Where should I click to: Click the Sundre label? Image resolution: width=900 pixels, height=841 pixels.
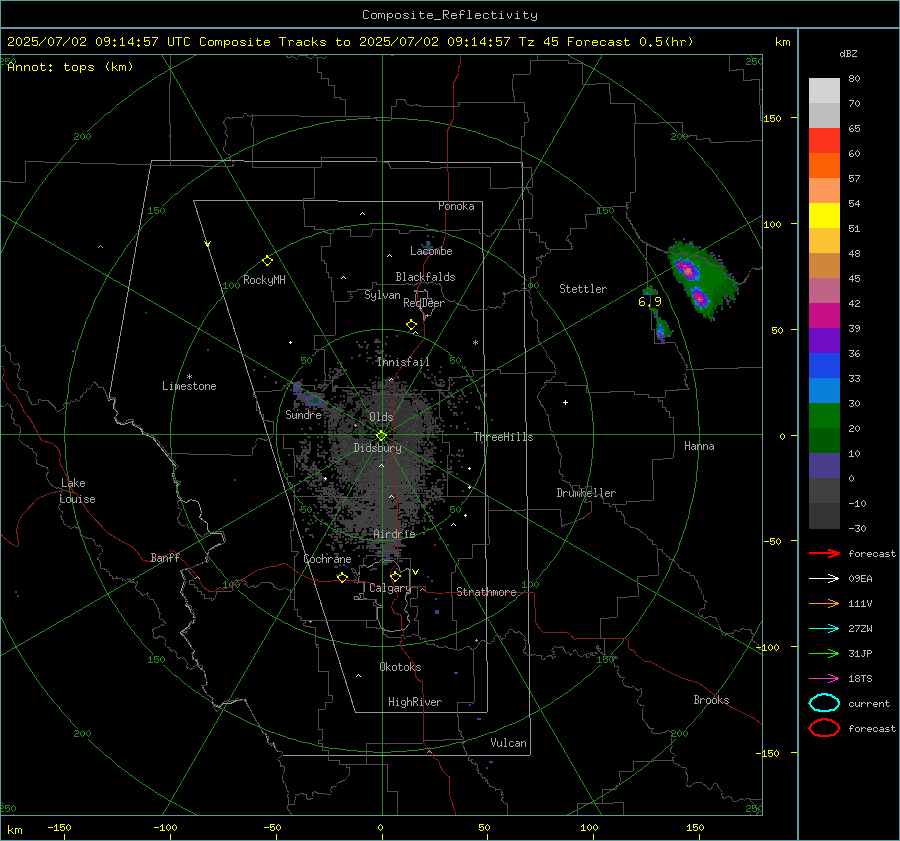coord(303,414)
